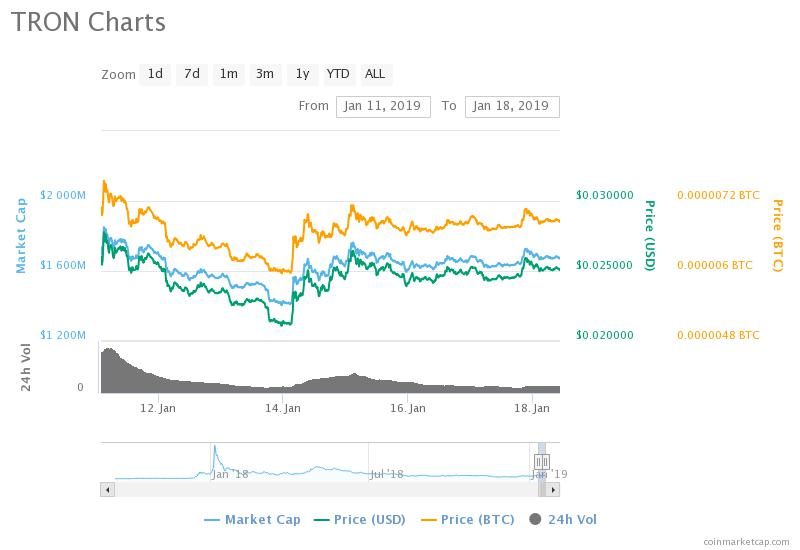Image resolution: width=800 pixels, height=550 pixels.
Task: Set zoom range to 1d
Action: pos(155,74)
